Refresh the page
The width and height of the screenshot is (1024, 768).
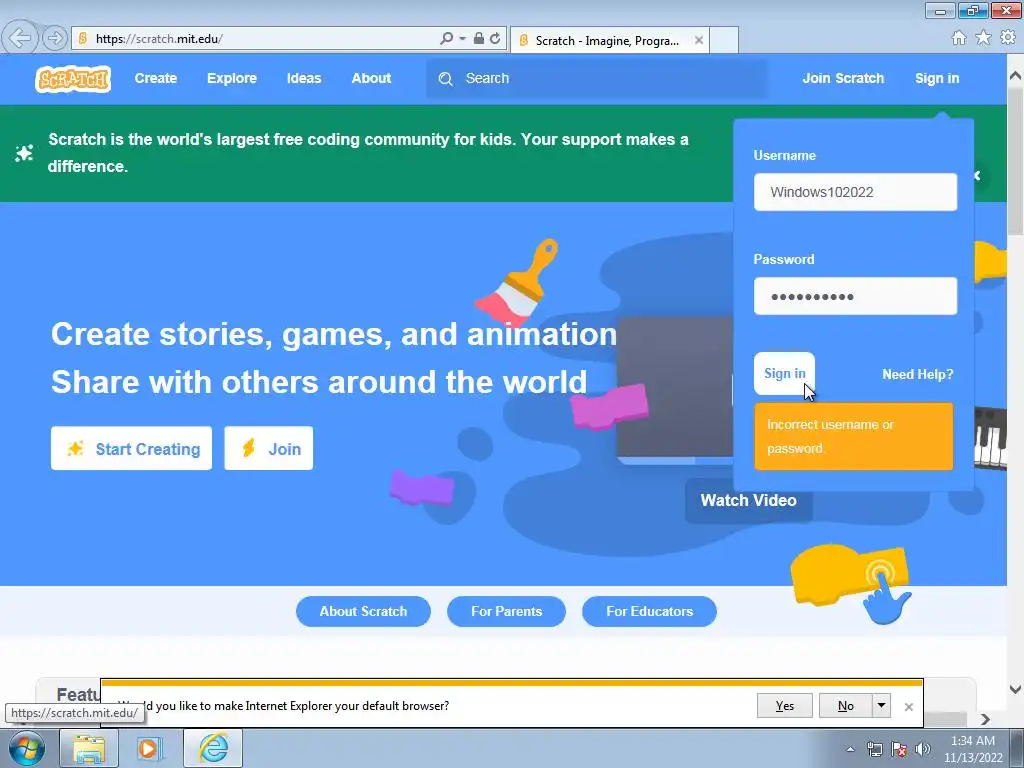point(495,39)
